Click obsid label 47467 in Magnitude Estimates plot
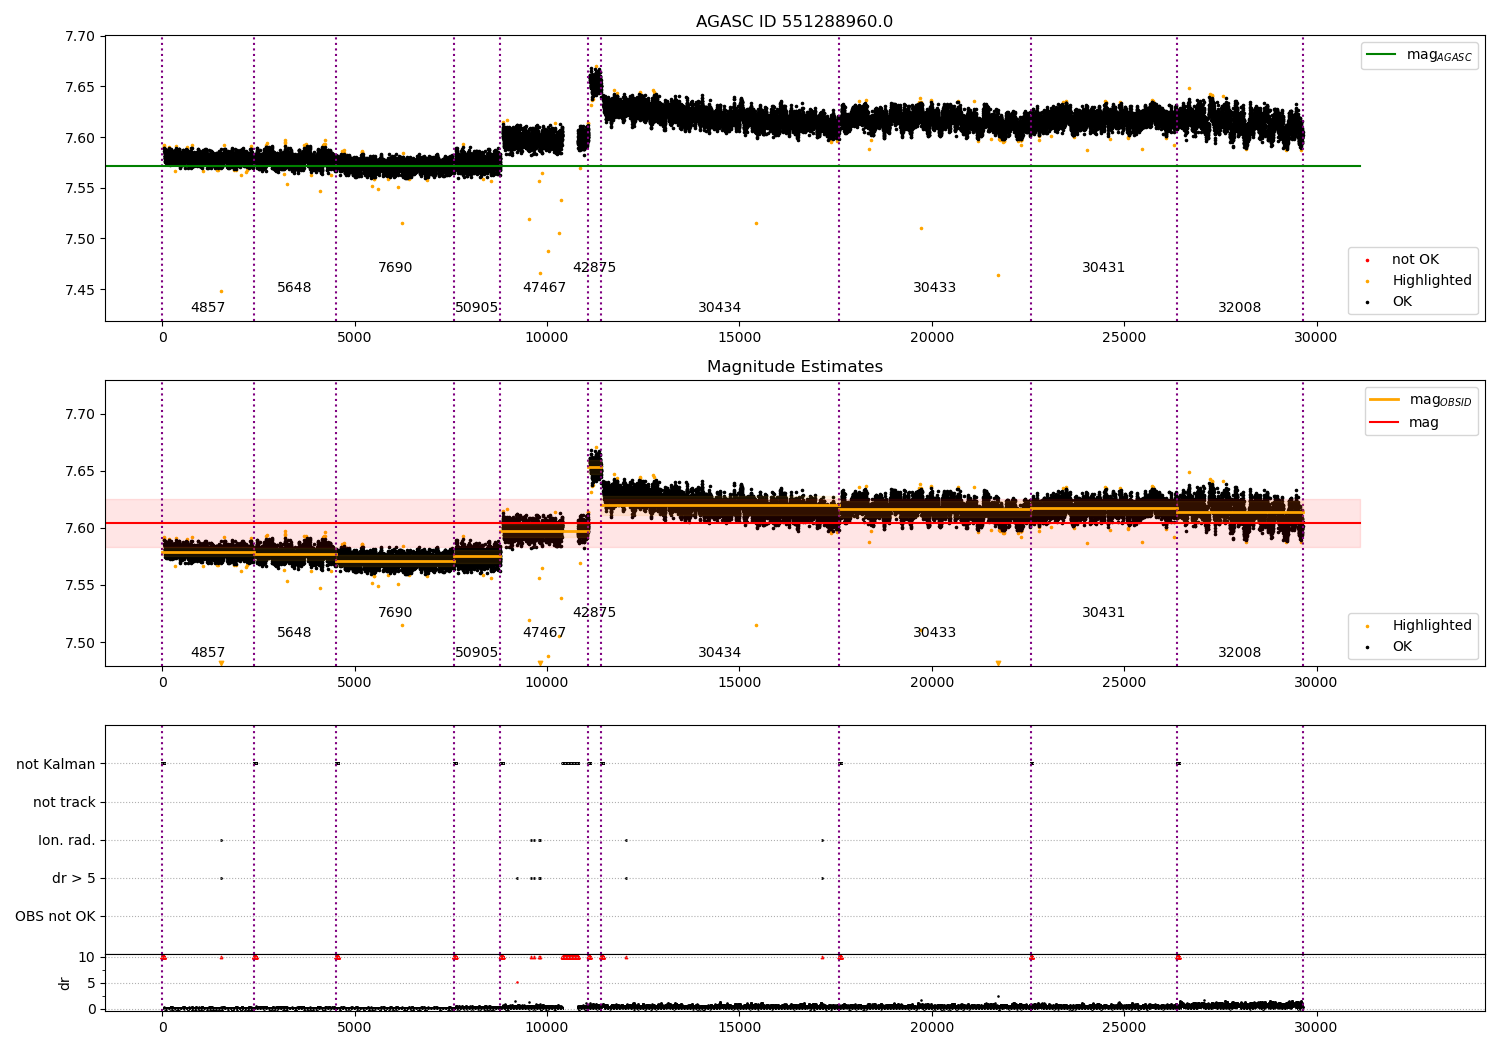This screenshot has height=1050, width=1500. 544,633
